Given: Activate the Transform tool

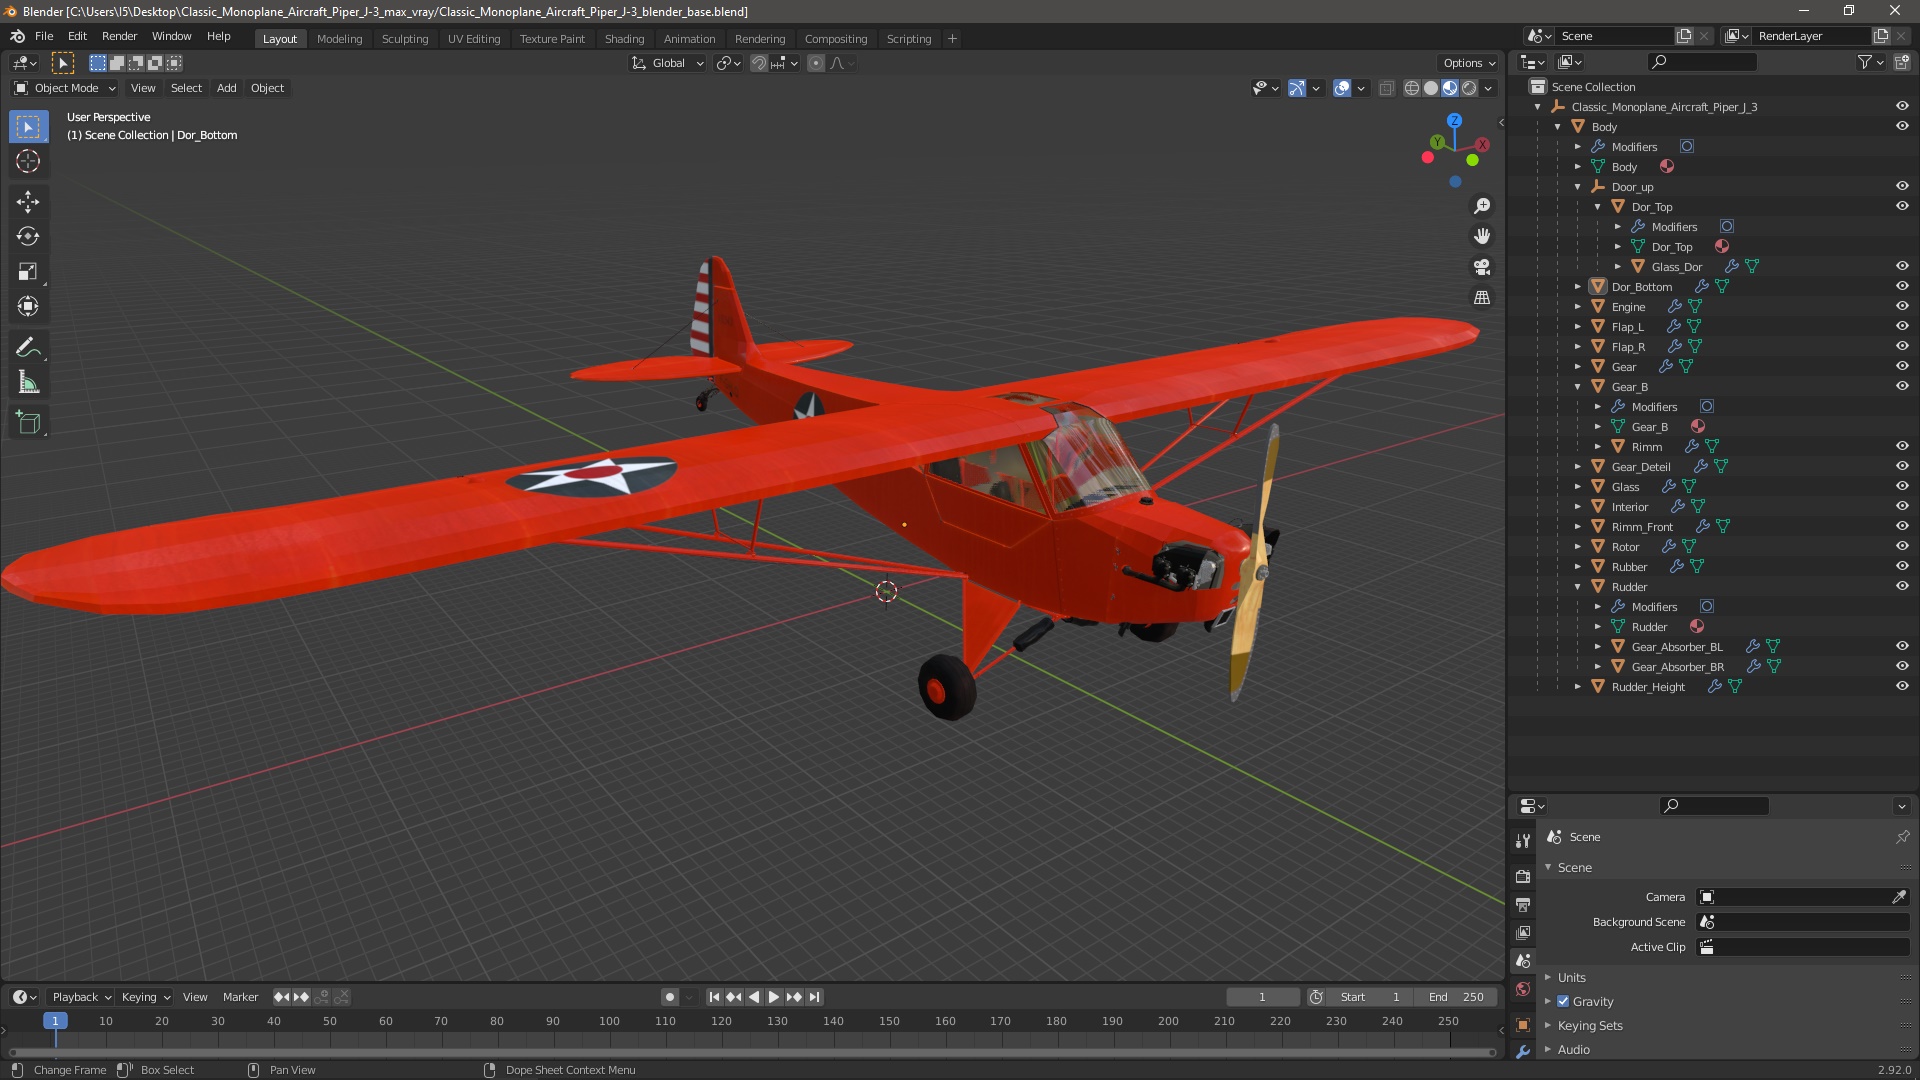Looking at the screenshot, I should click(x=28, y=307).
